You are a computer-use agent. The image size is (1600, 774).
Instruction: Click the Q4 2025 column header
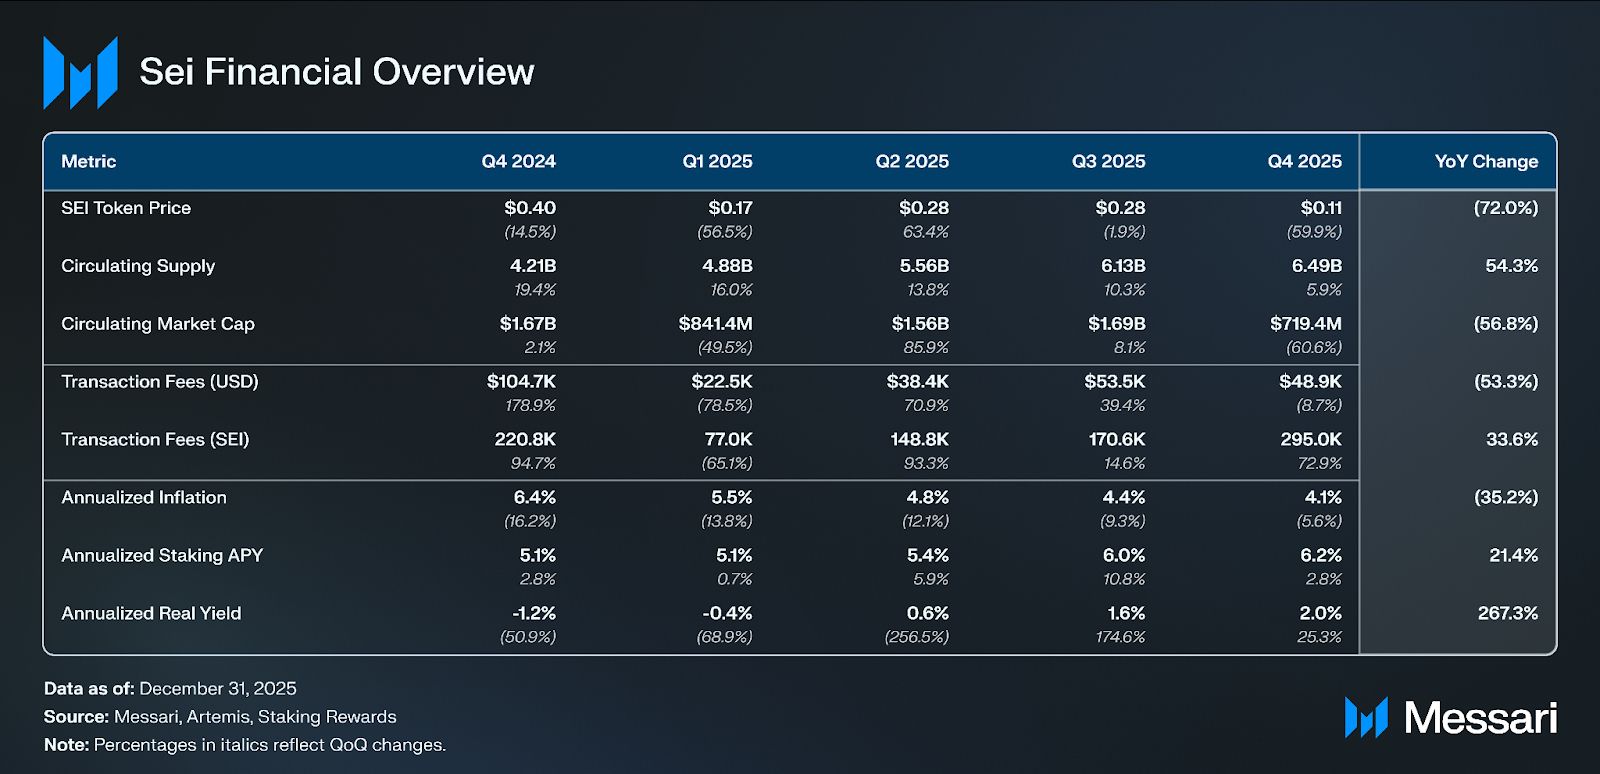(1305, 161)
